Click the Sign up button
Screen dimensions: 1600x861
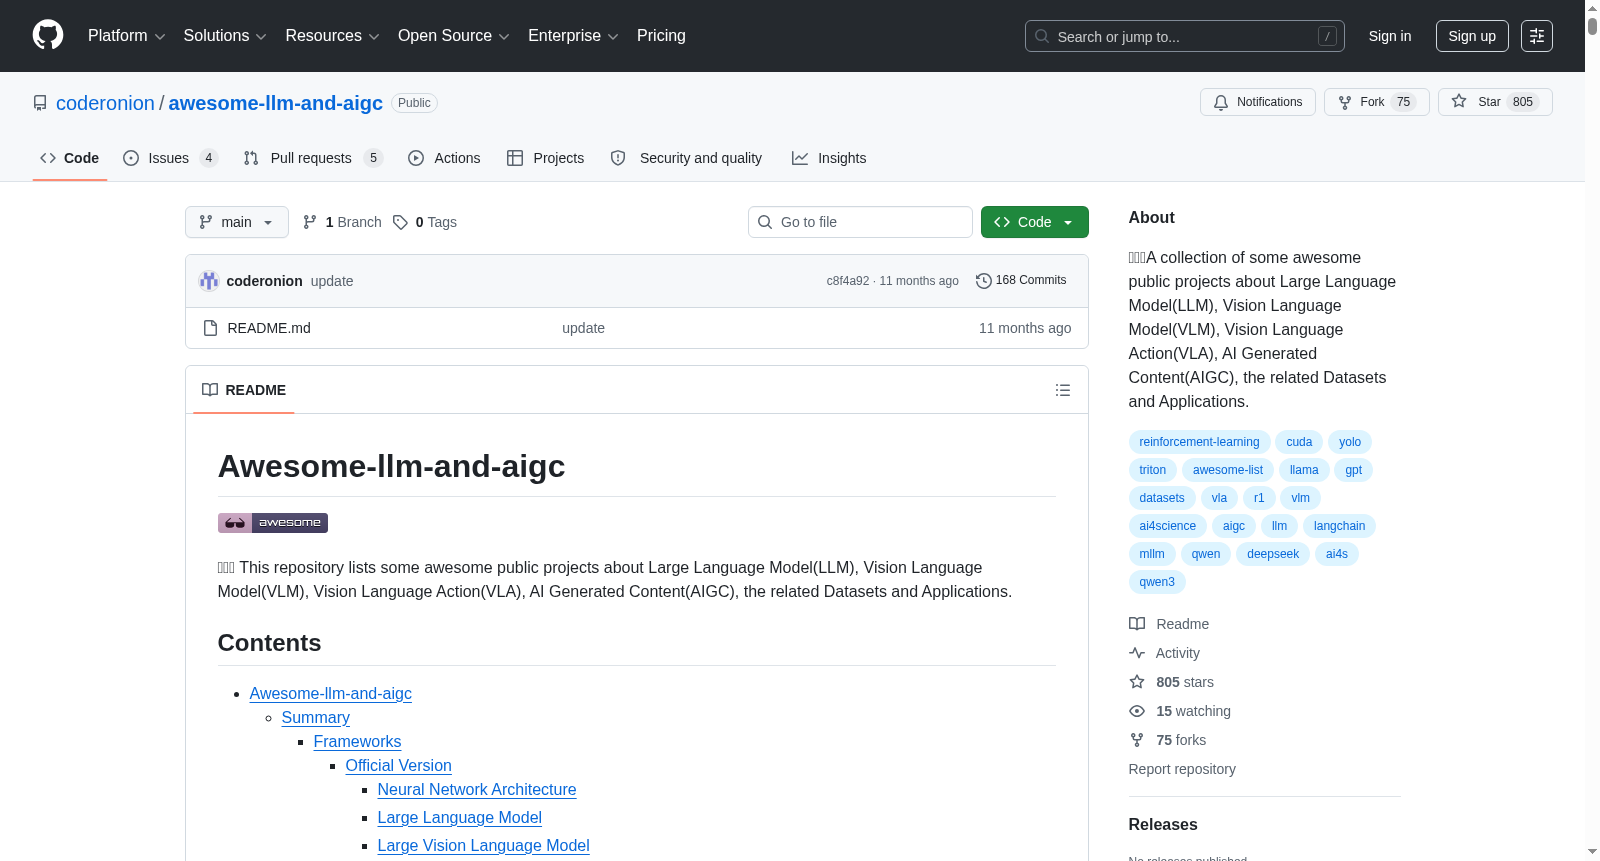[1472, 36]
